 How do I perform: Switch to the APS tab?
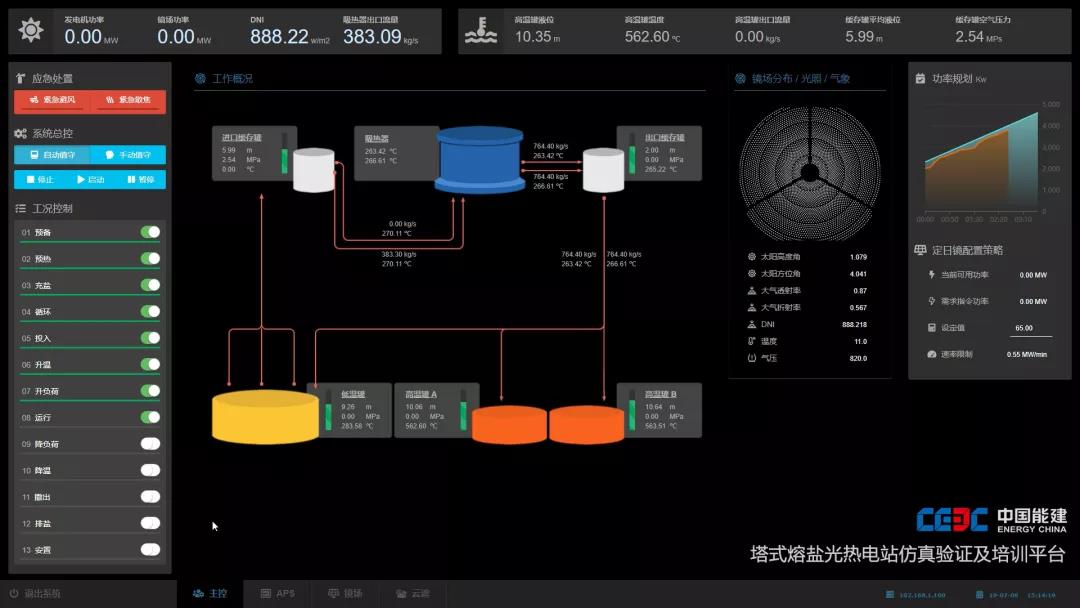tap(278, 593)
